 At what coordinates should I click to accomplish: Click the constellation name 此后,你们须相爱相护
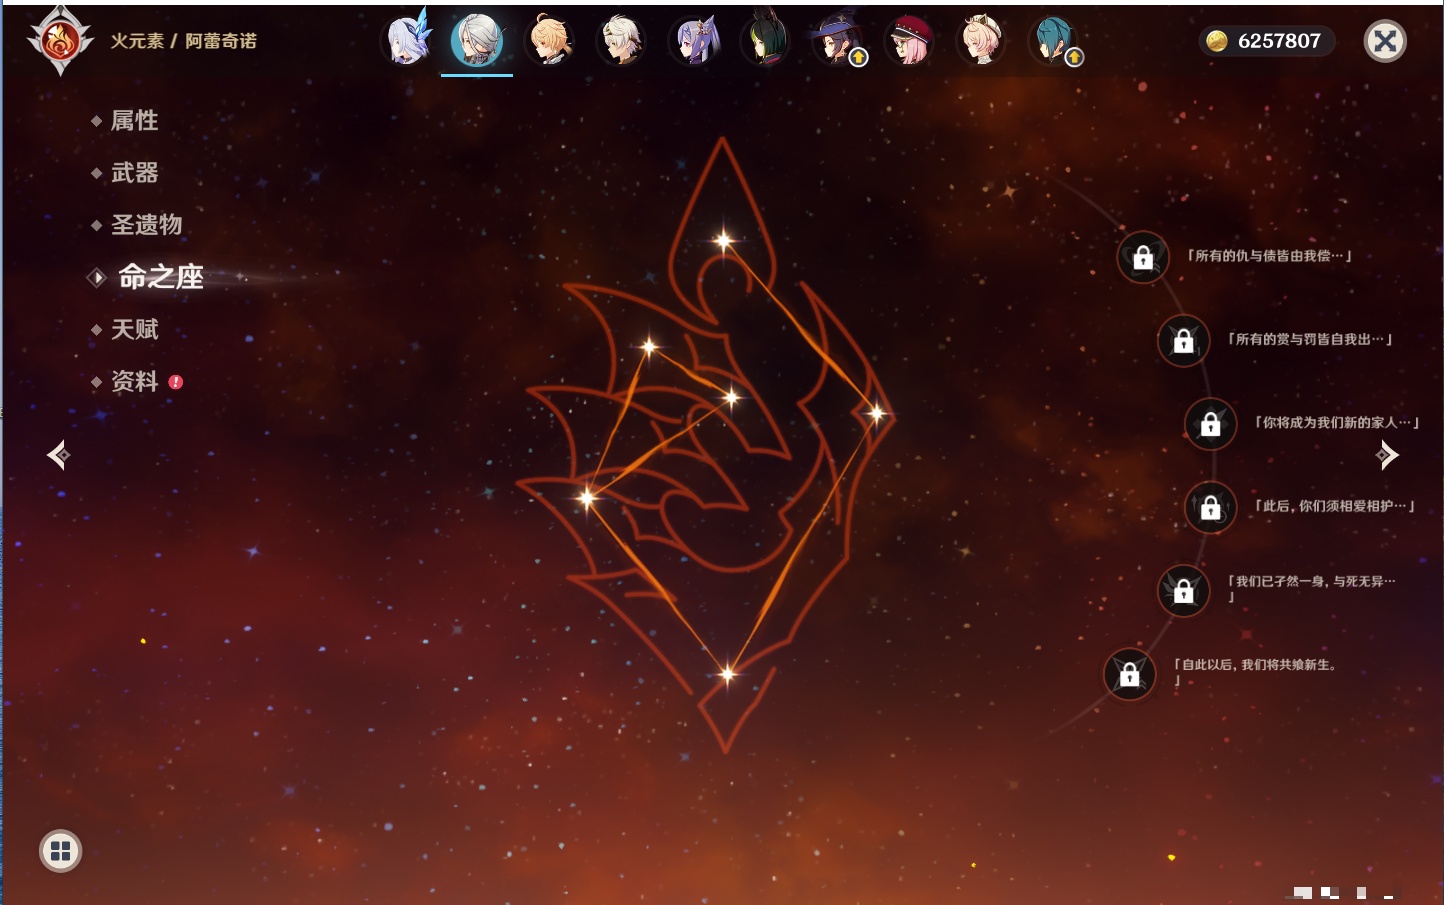[x=1334, y=506]
